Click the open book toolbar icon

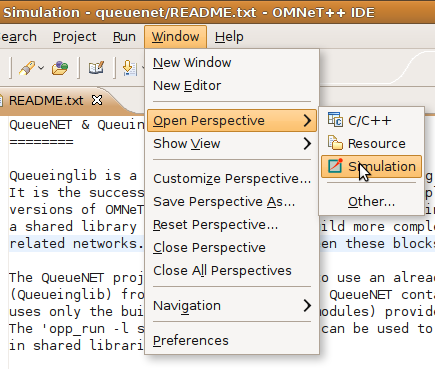click(x=96, y=68)
